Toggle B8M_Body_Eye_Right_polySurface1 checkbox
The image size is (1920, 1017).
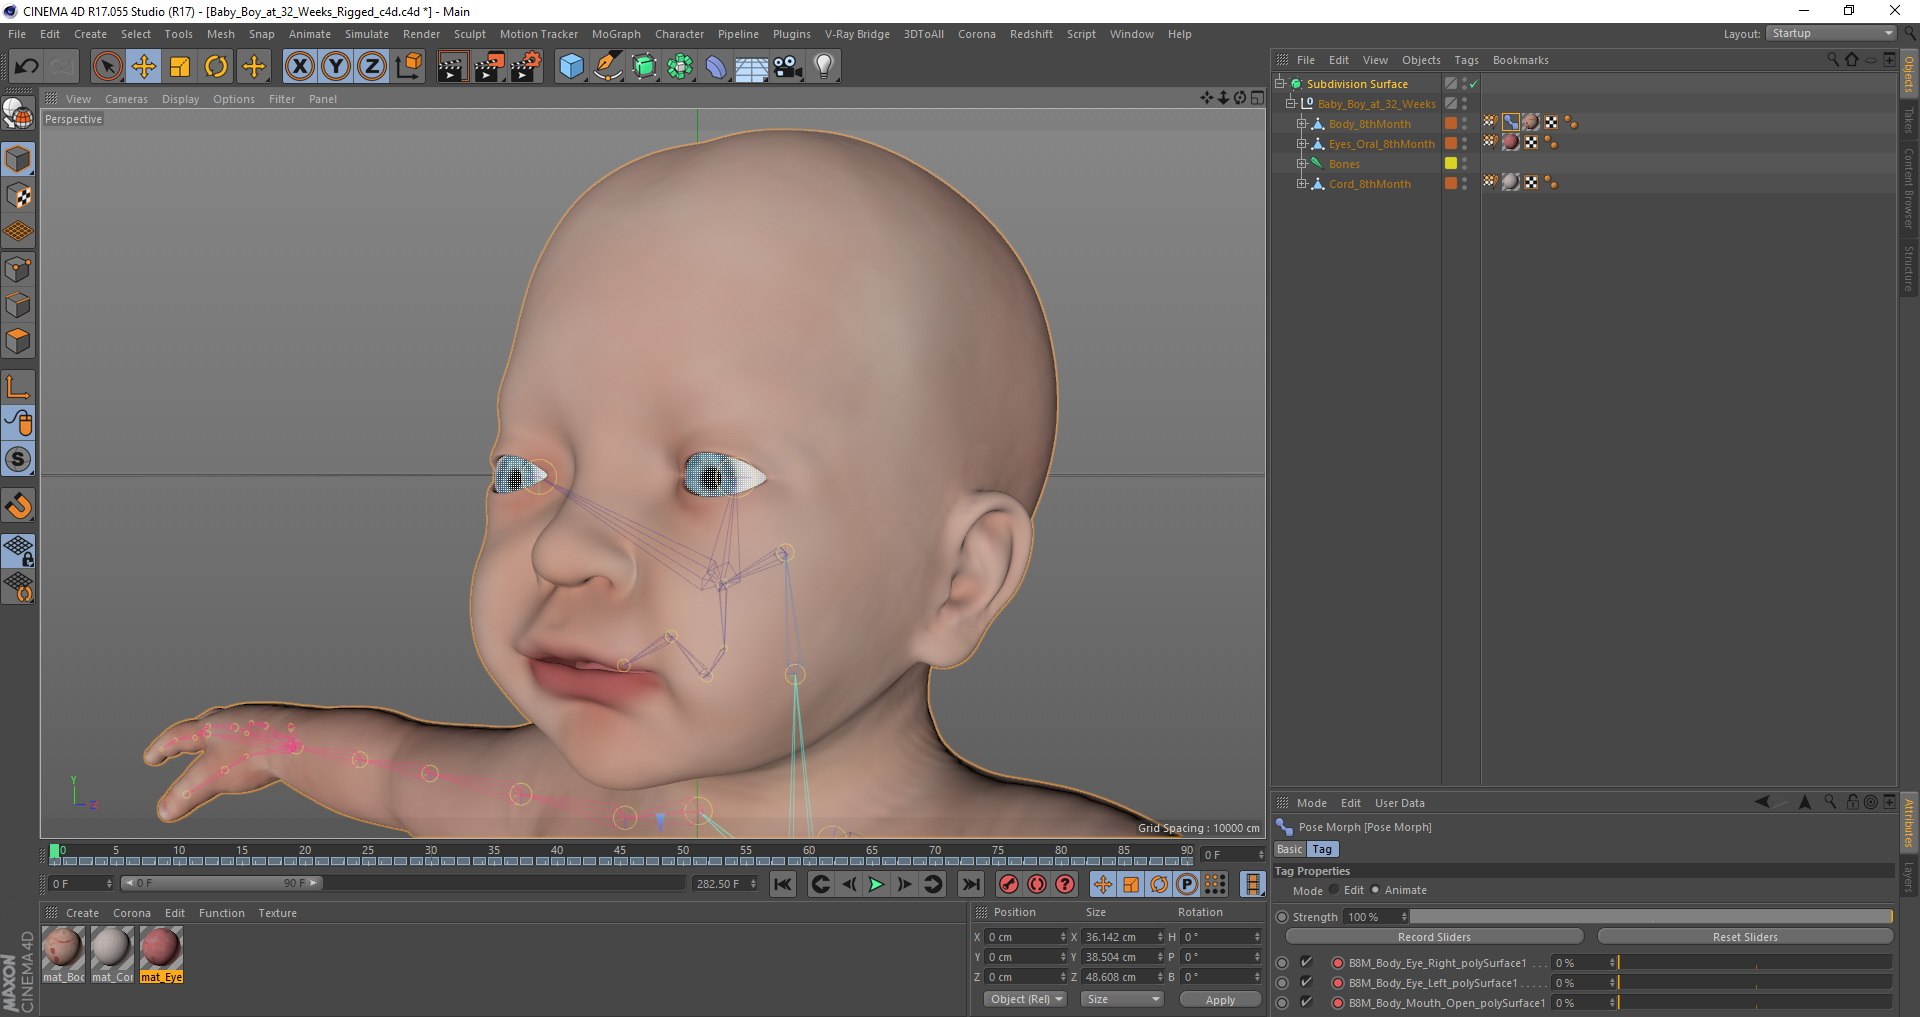(1306, 962)
